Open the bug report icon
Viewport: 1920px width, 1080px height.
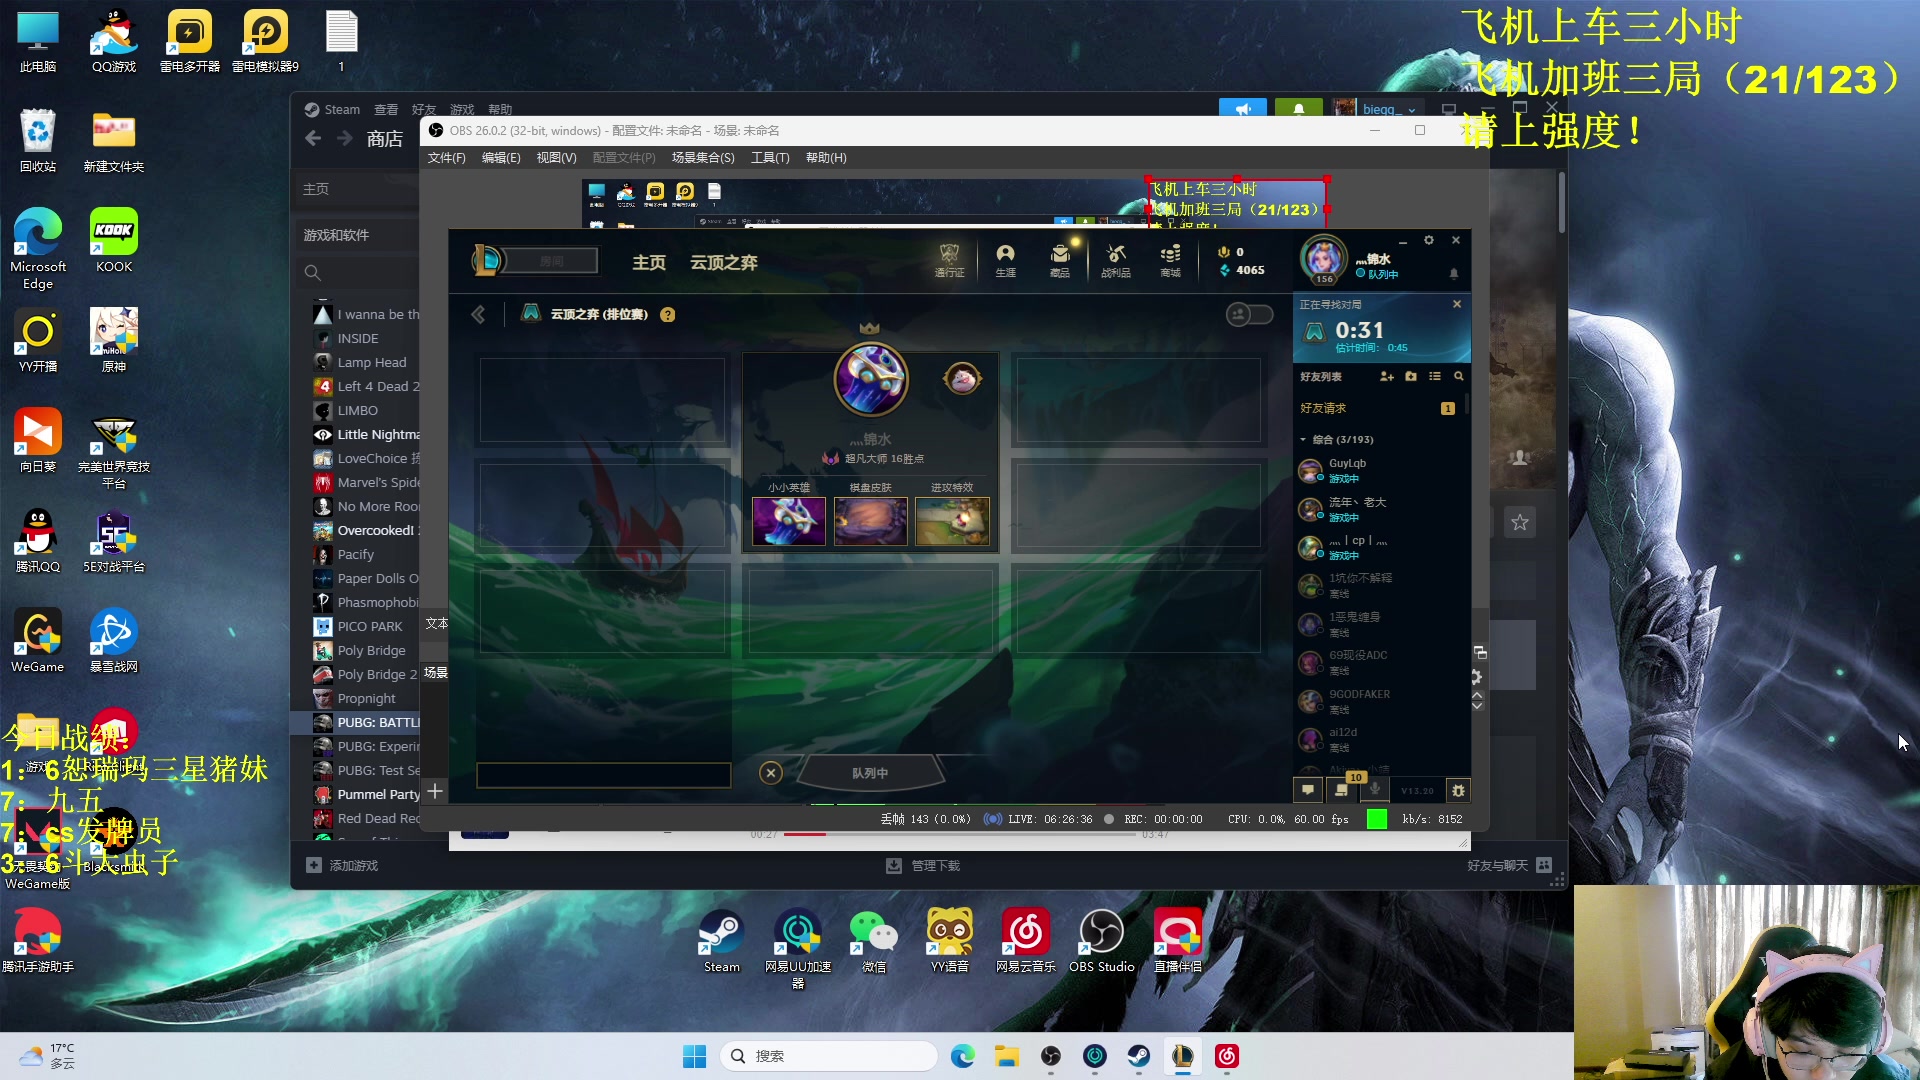point(1458,791)
